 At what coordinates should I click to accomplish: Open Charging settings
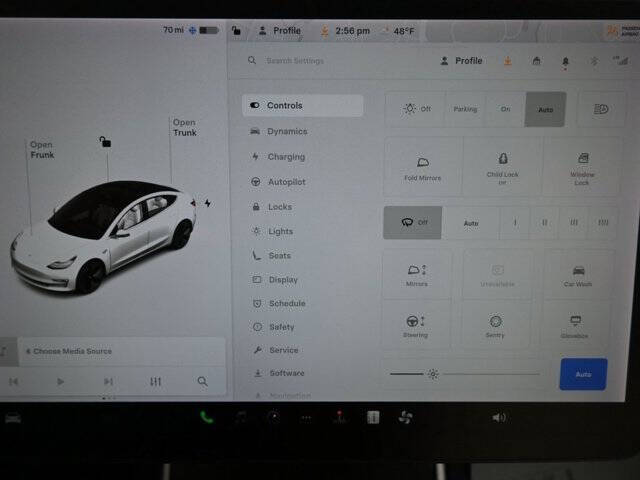click(278, 157)
